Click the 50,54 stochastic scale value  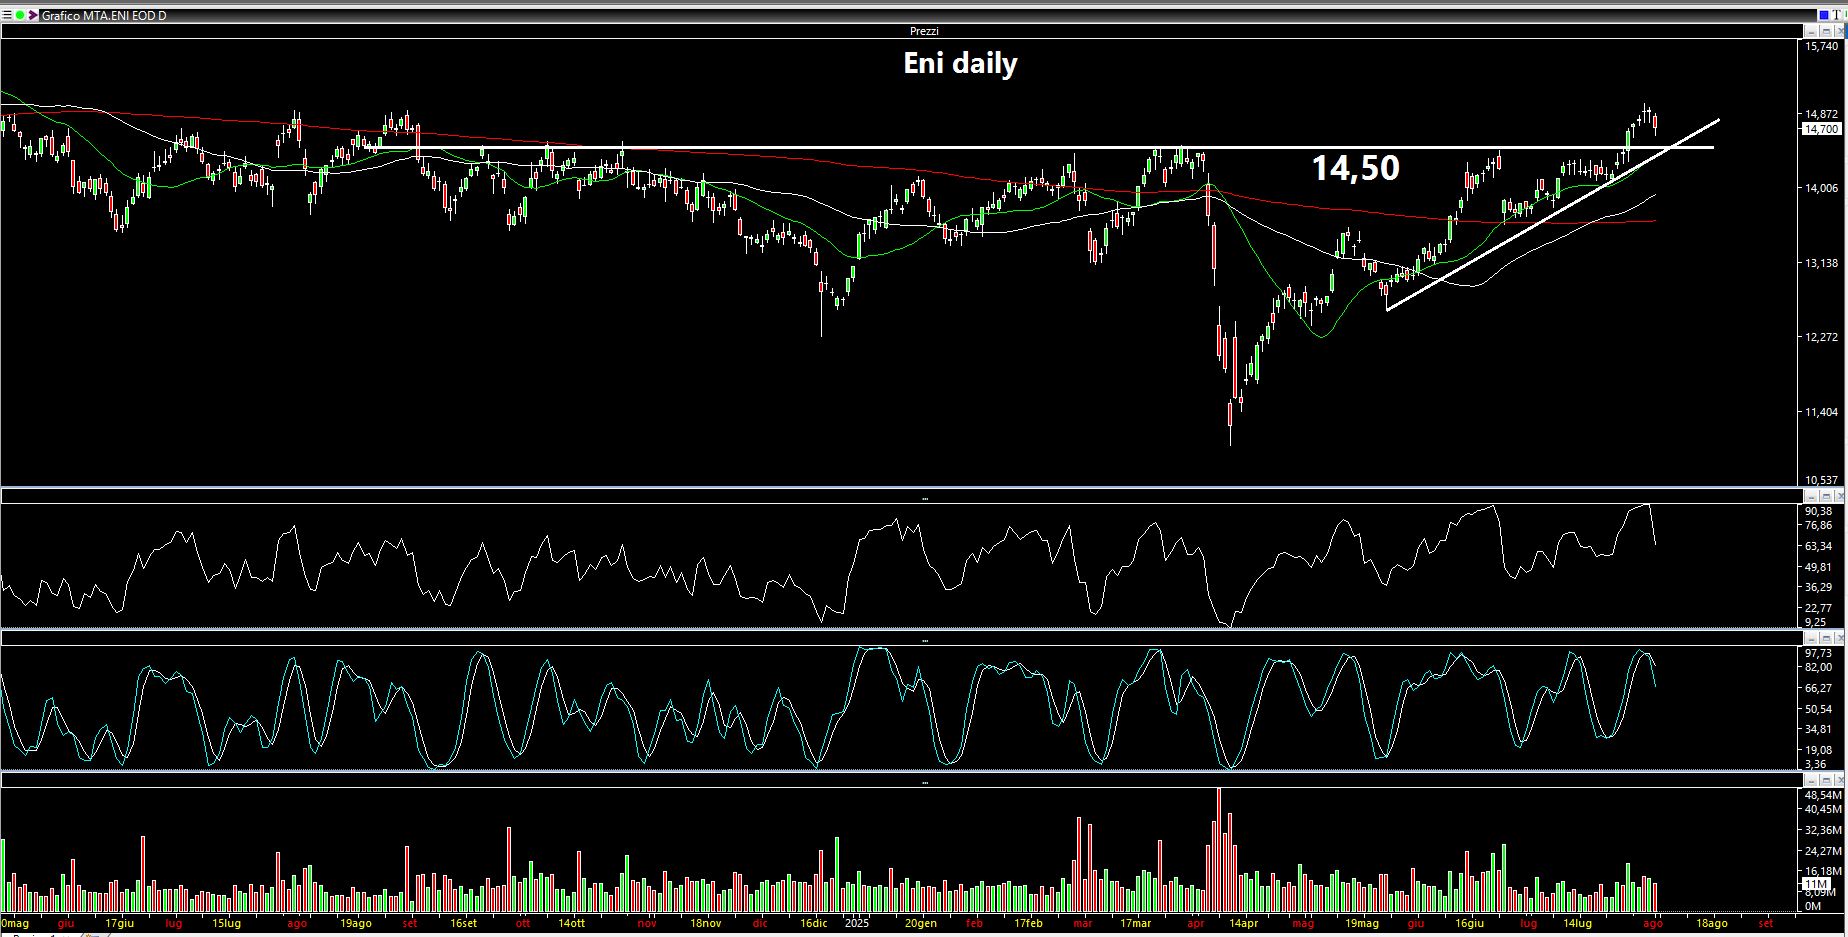pyautogui.click(x=1818, y=709)
